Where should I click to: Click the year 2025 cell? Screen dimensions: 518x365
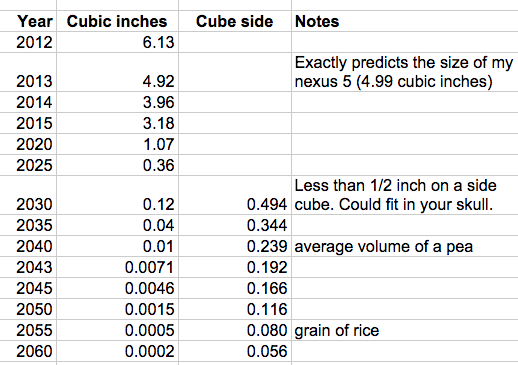[28, 165]
